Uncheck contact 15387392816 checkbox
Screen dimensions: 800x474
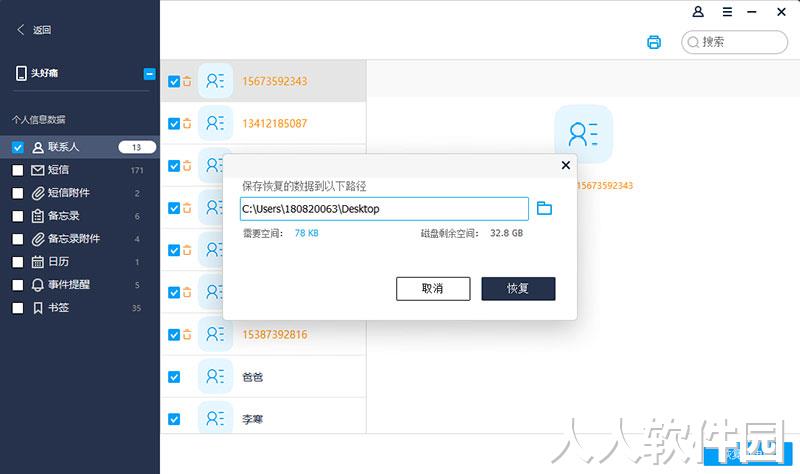point(174,335)
